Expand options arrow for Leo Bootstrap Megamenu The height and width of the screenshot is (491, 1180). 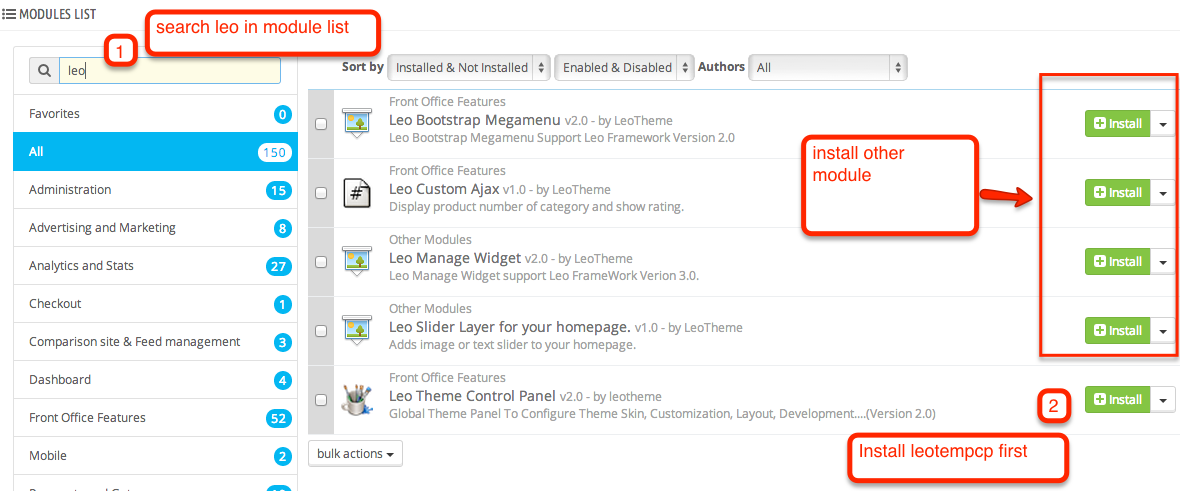(x=1163, y=124)
